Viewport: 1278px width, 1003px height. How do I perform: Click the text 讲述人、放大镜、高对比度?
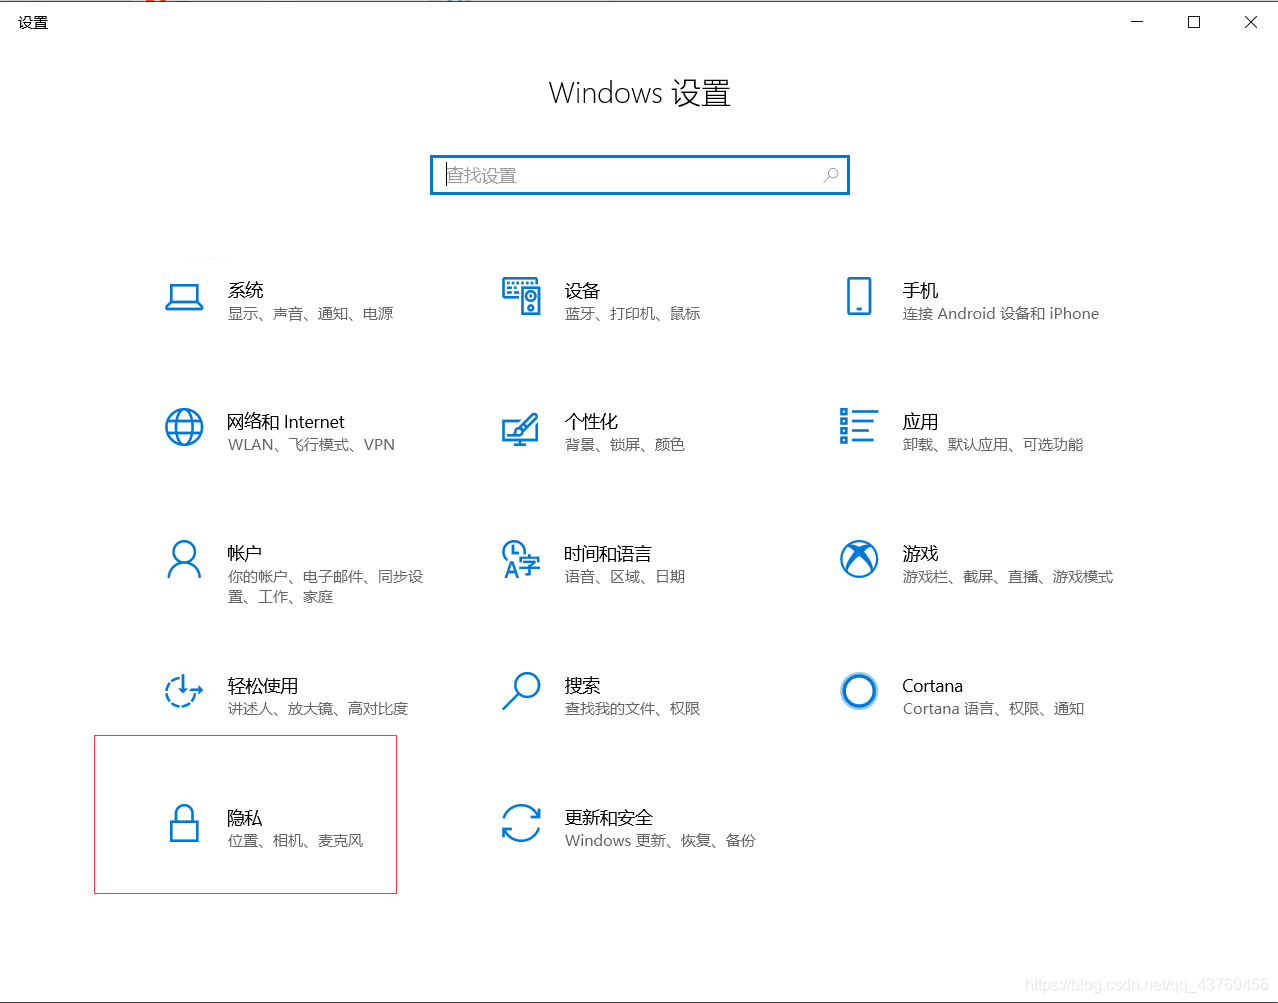tap(317, 709)
